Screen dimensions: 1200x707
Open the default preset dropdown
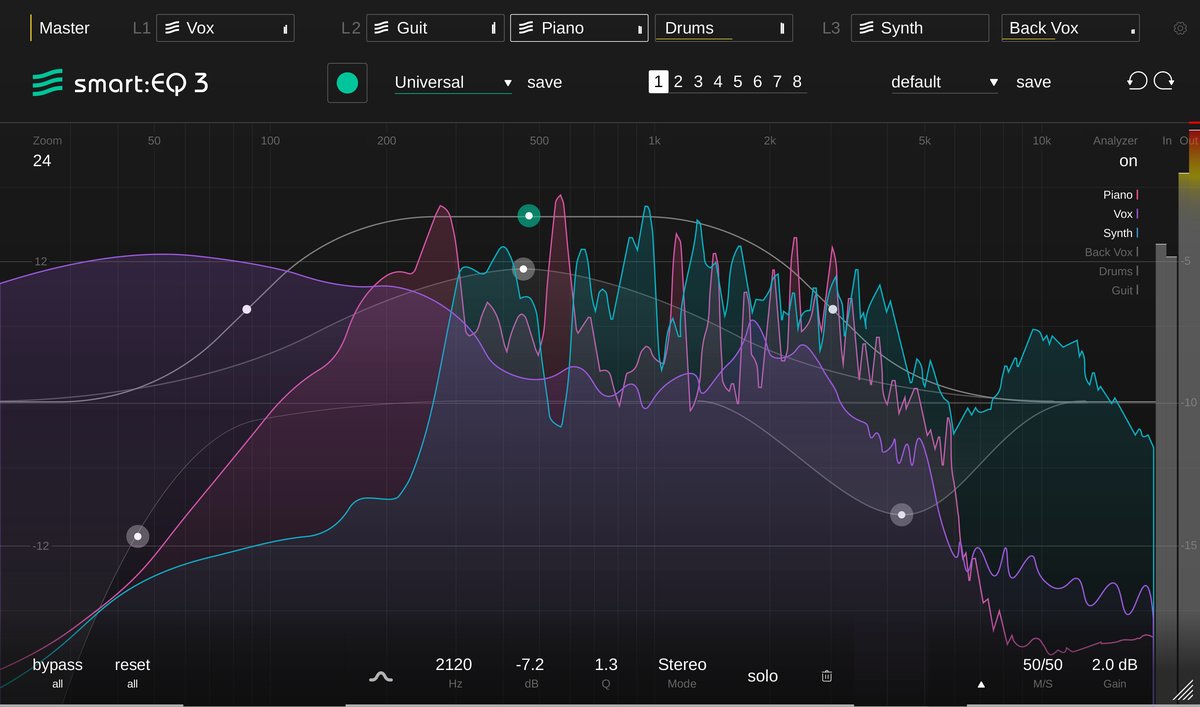(x=944, y=82)
